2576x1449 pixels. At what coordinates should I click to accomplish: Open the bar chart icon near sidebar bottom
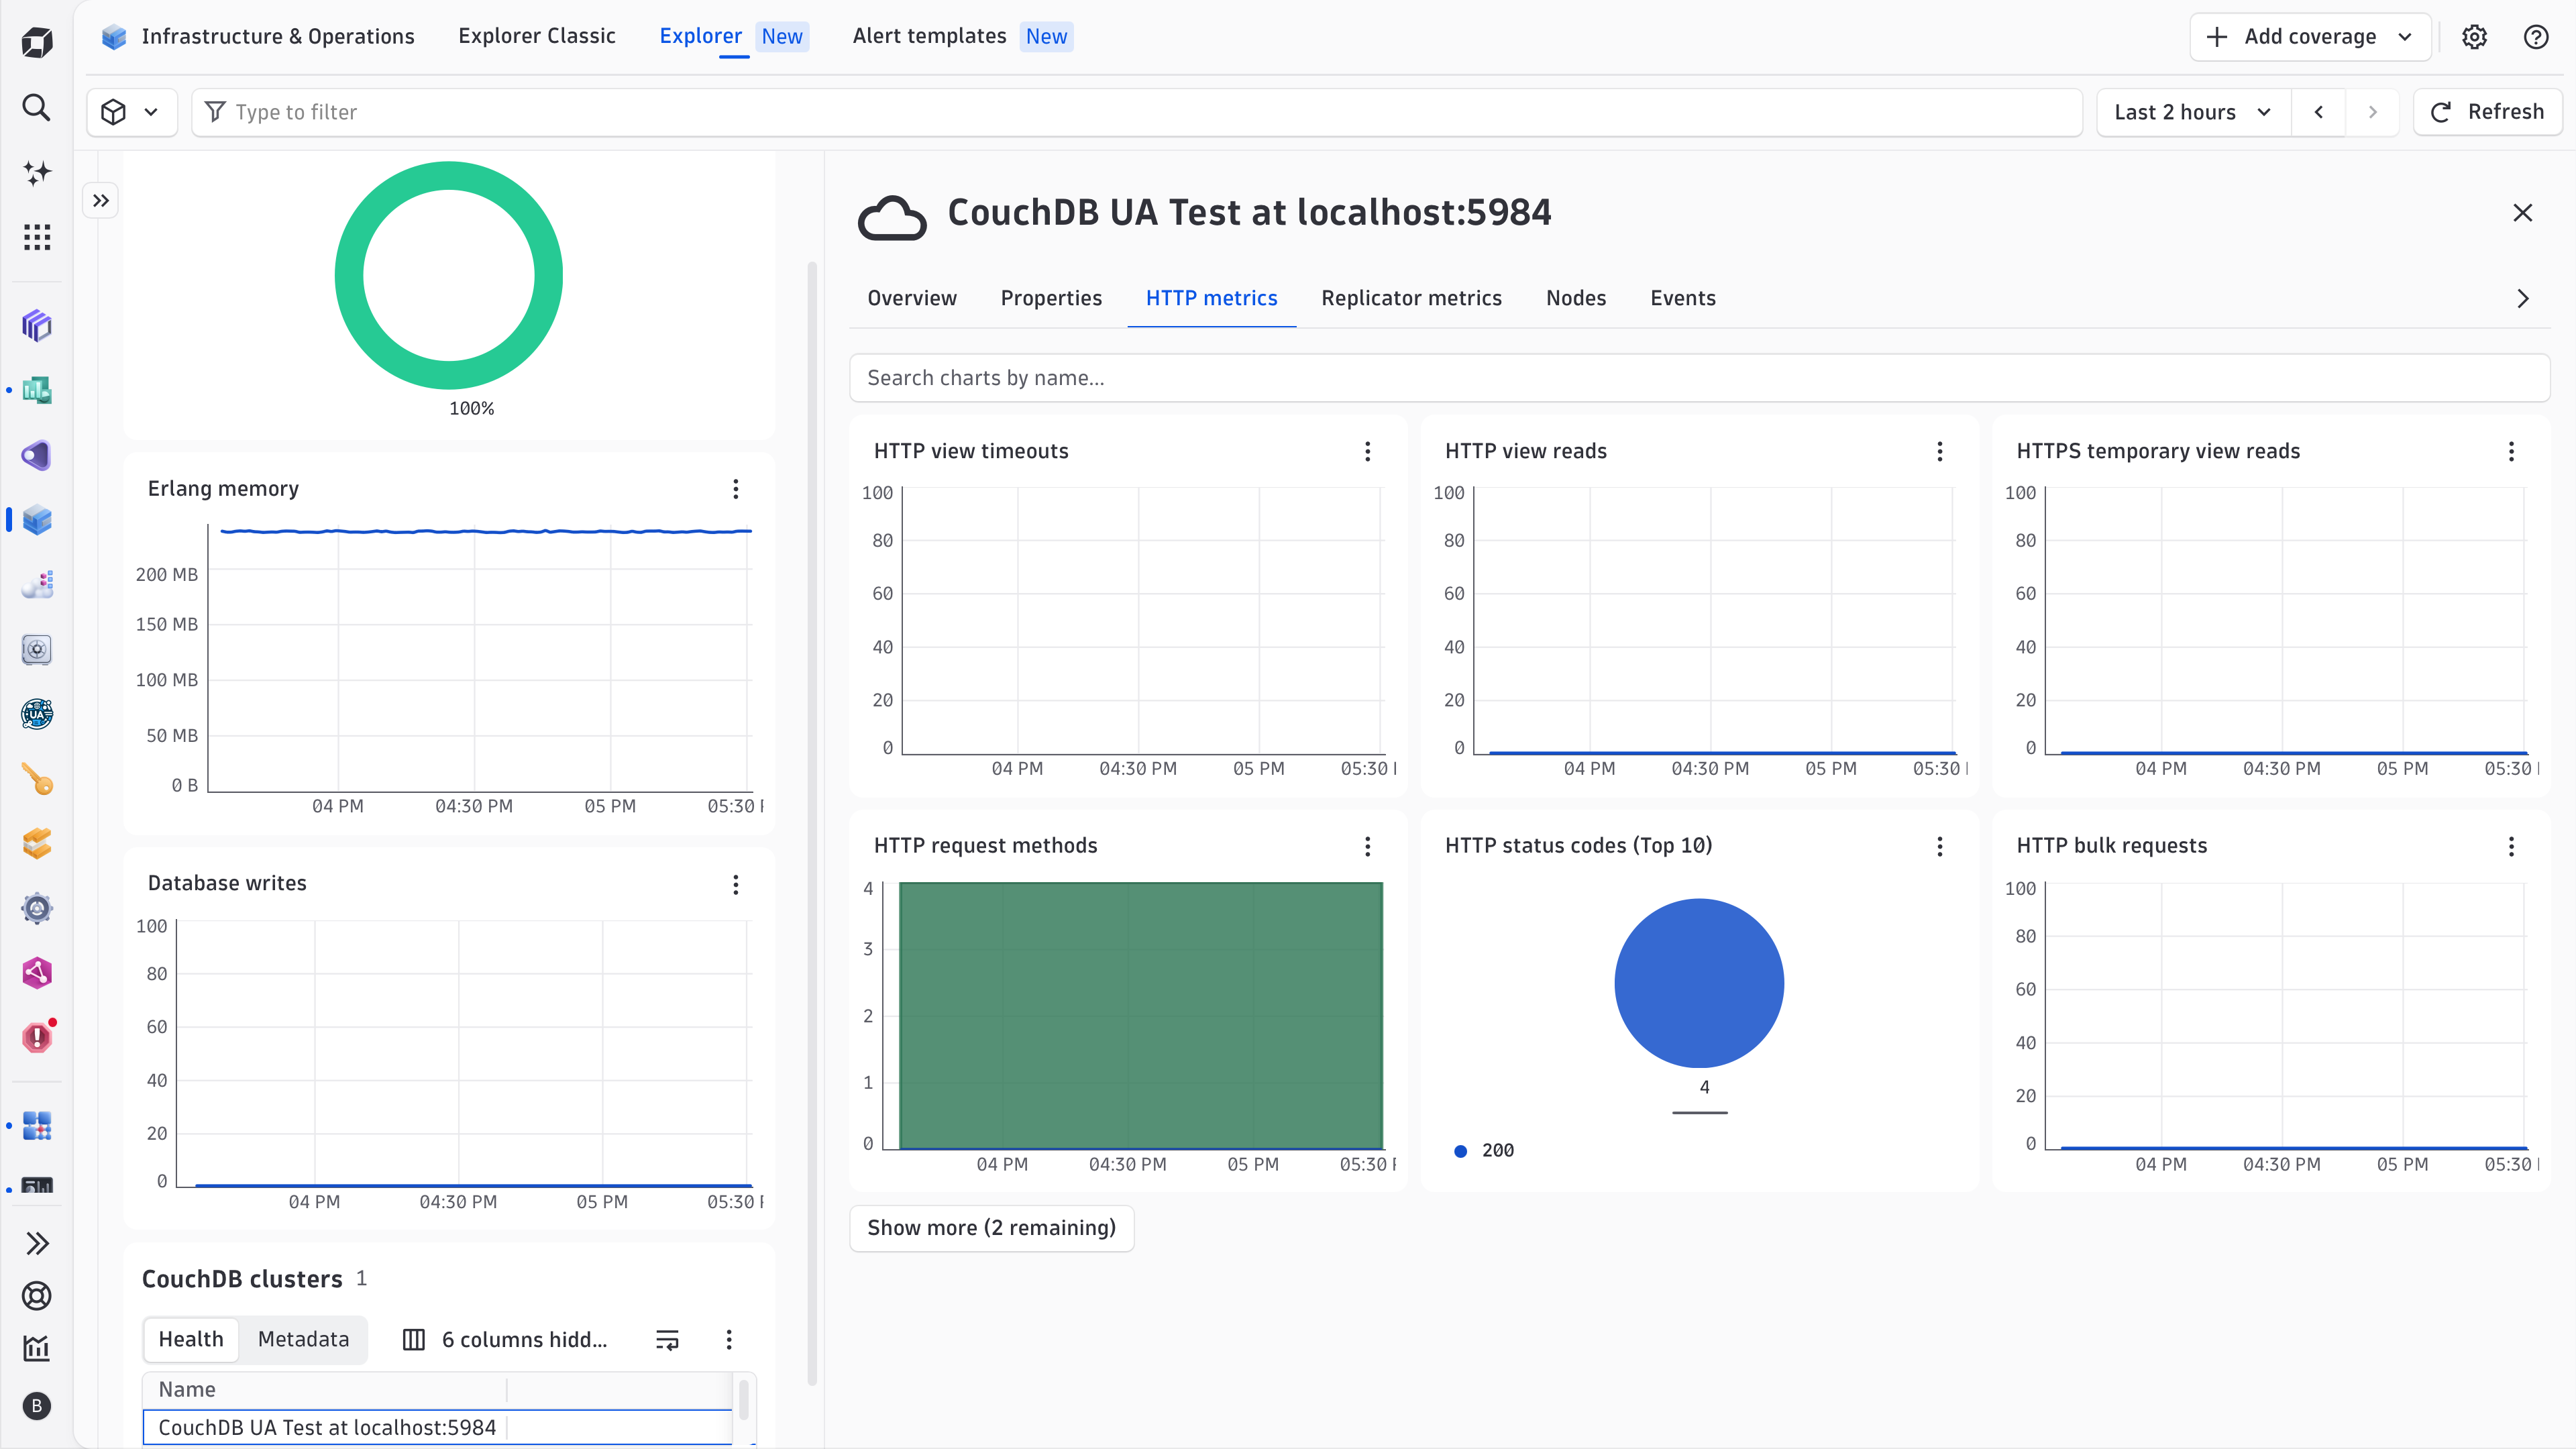point(37,1348)
